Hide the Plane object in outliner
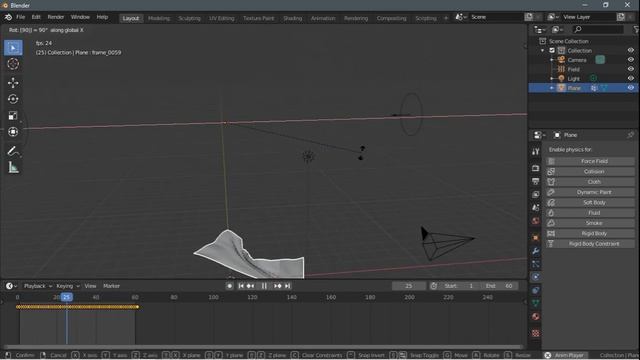640x360 pixels. click(631, 88)
